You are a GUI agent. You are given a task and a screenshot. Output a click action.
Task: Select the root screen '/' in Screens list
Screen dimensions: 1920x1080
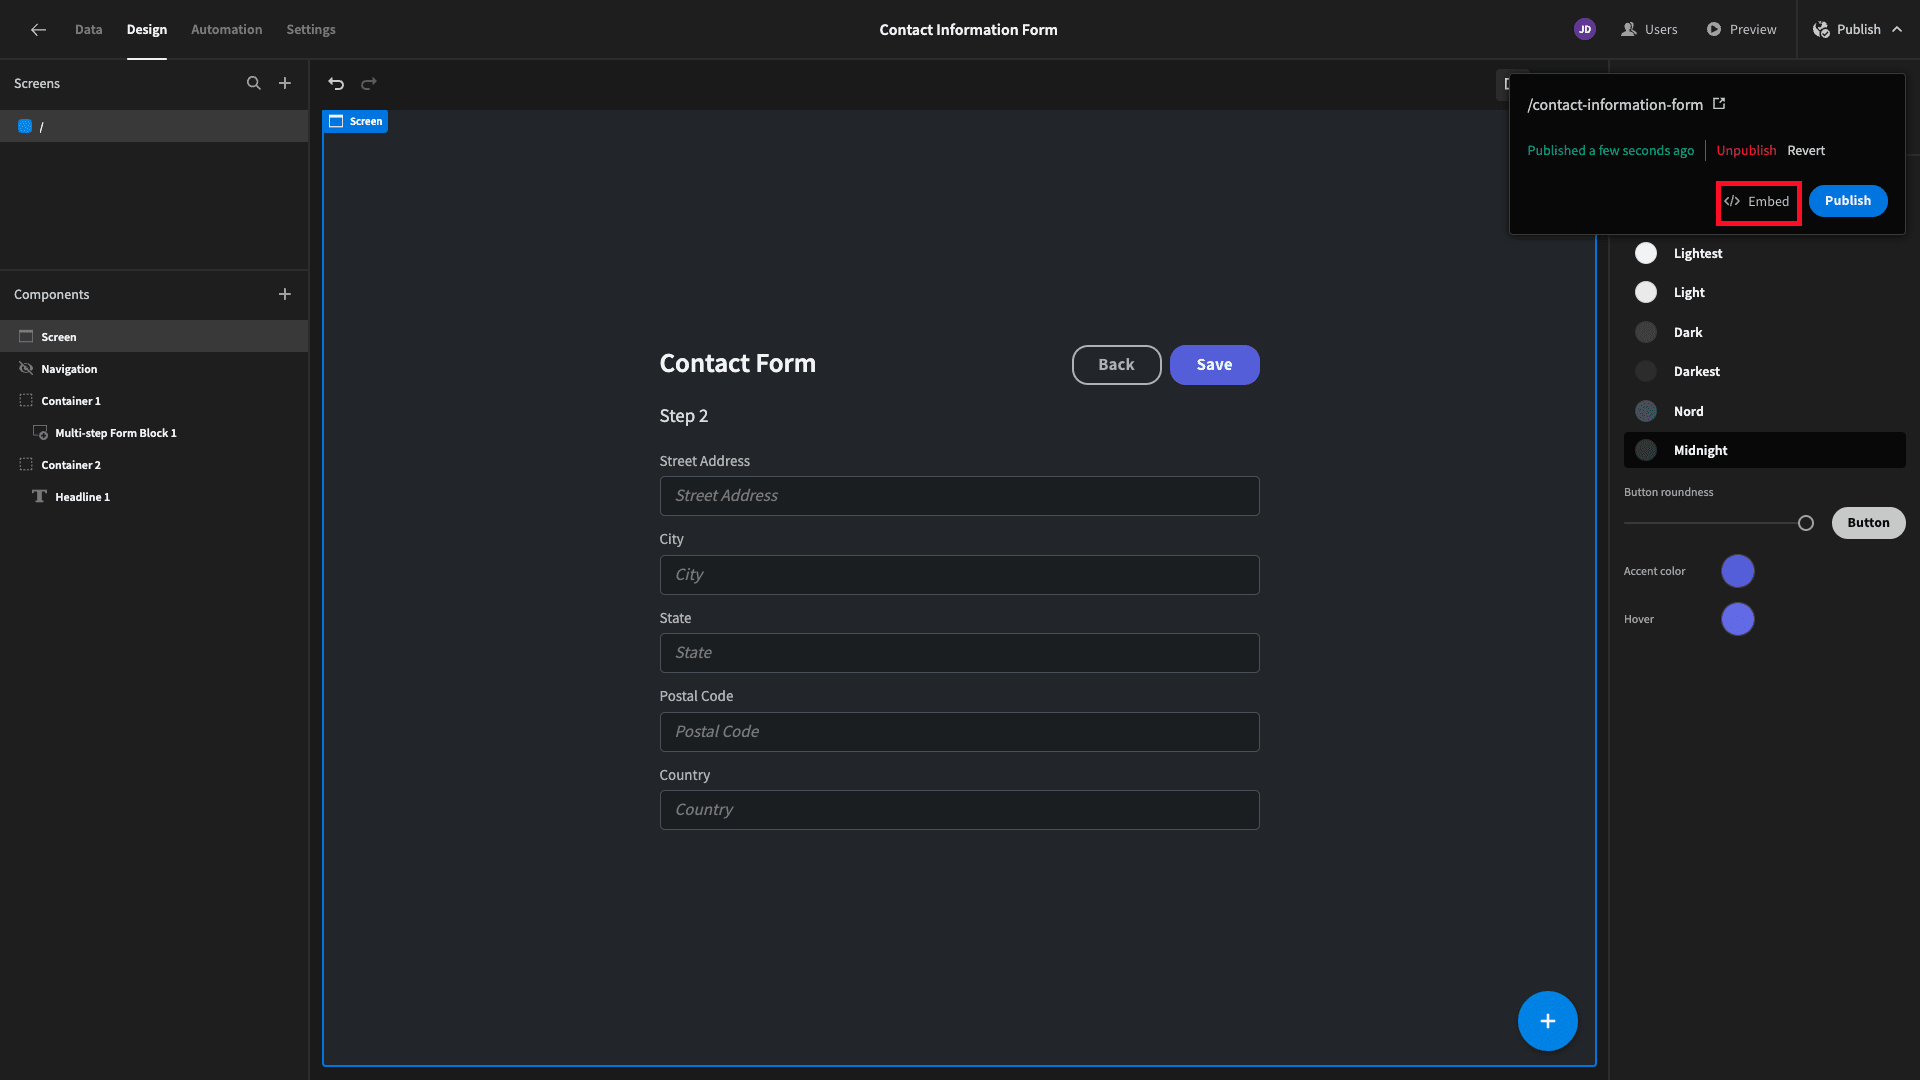pos(154,126)
